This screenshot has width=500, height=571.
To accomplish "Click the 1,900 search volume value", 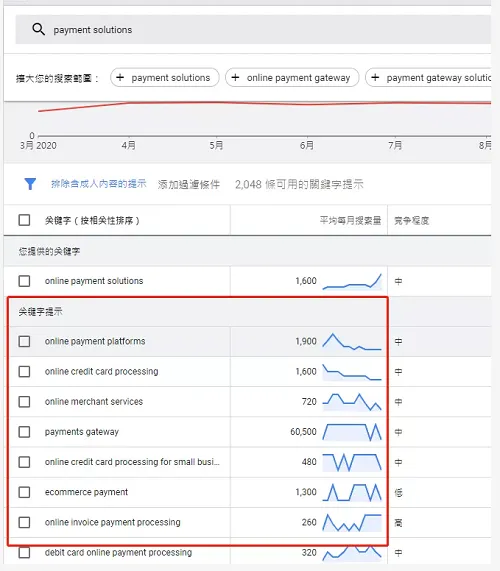I will 306,341.
